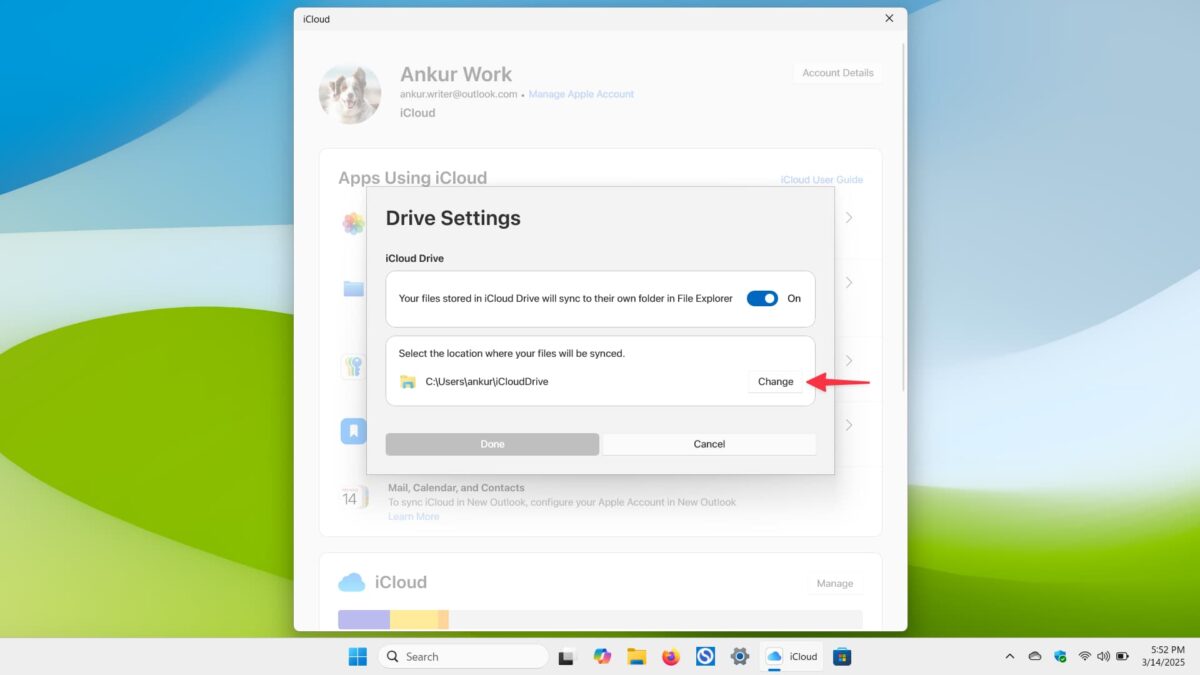1200x675 pixels.
Task: Launch Firefox from taskbar
Action: [x=671, y=656]
